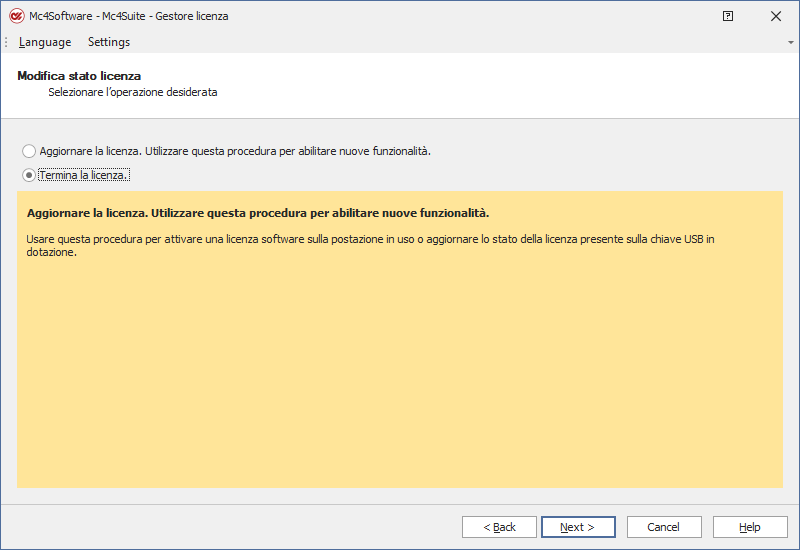Open the Settings menu
Image resolution: width=800 pixels, height=550 pixels.
coord(109,42)
